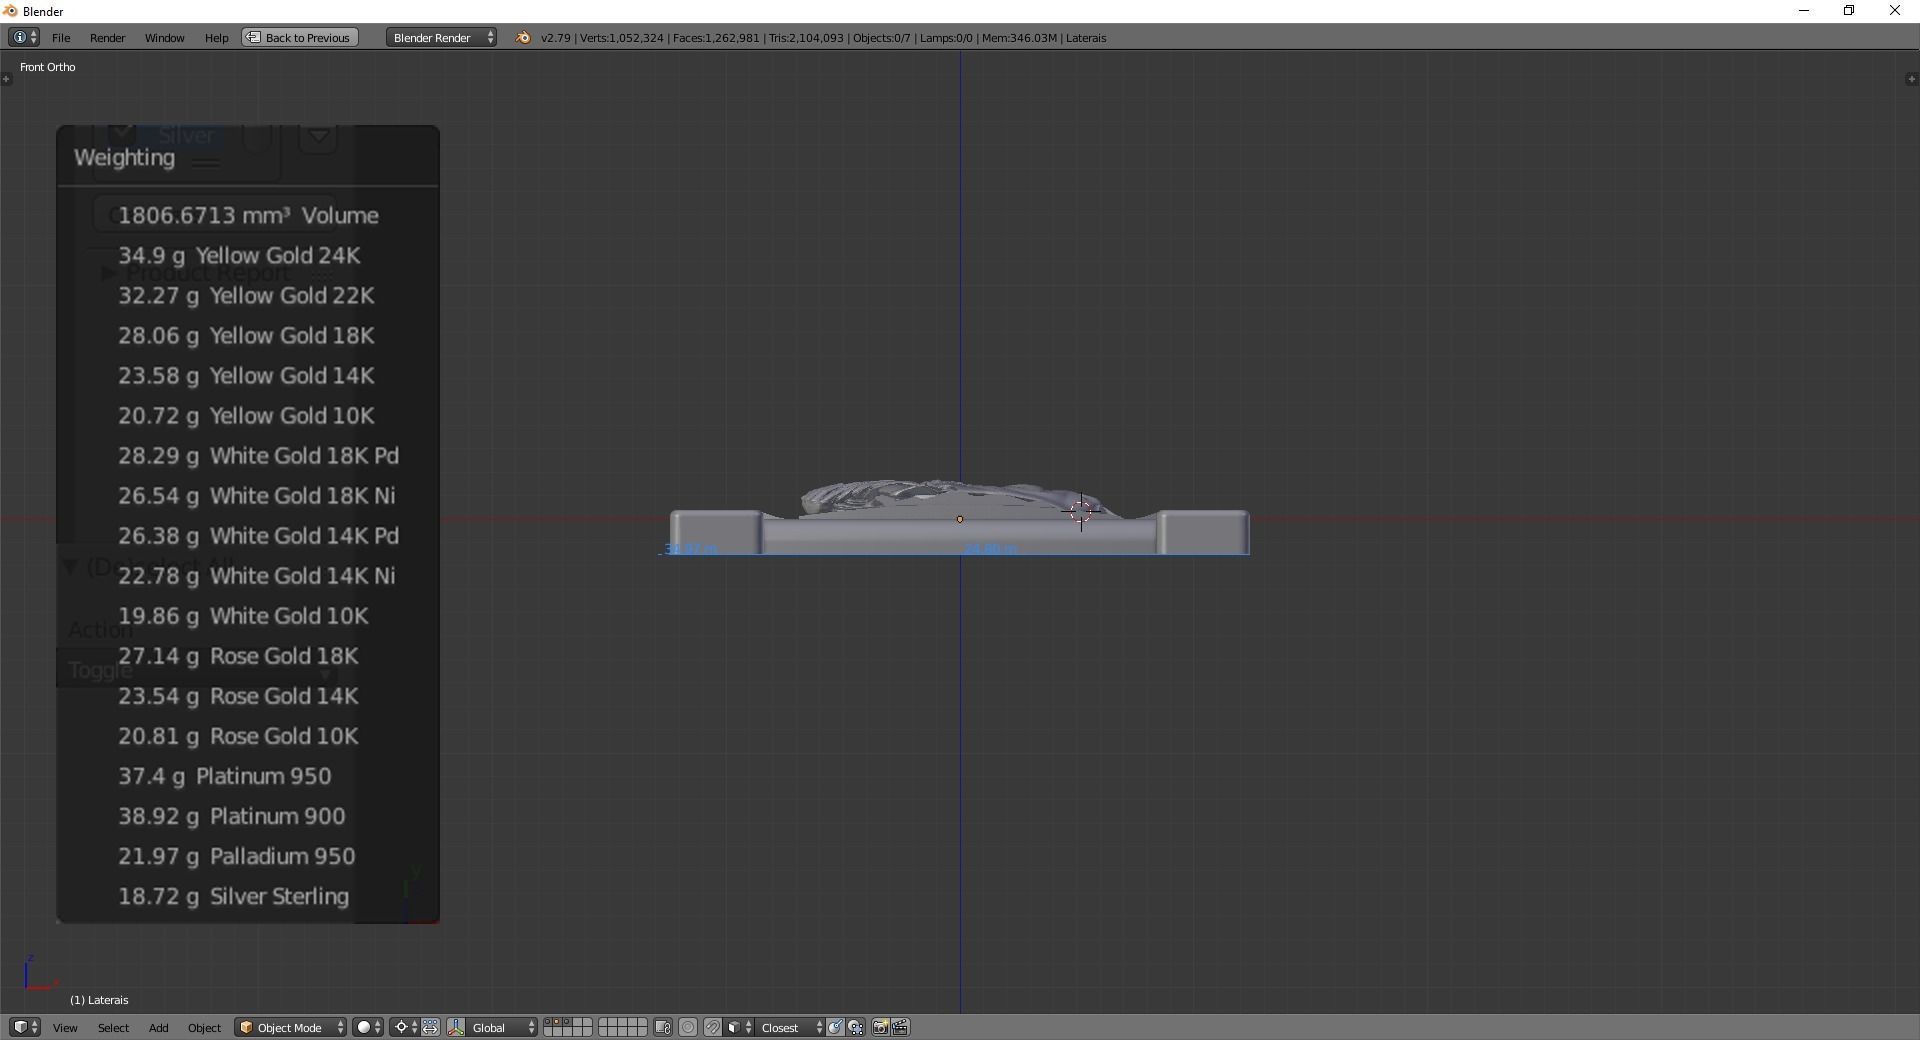Click the Verts:1,052,324 statistics text
The image size is (1920, 1040).
point(622,38)
